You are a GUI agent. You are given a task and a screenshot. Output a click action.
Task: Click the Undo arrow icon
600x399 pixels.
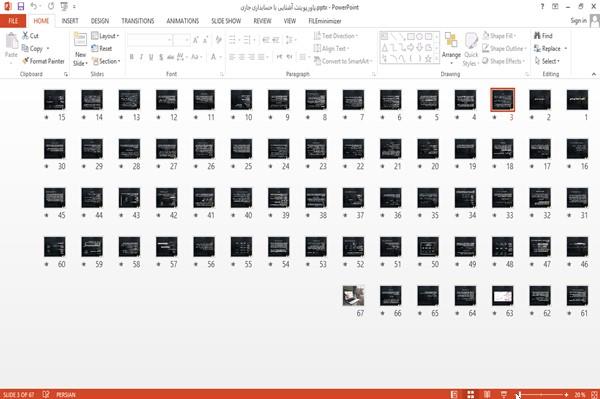[x=34, y=6]
